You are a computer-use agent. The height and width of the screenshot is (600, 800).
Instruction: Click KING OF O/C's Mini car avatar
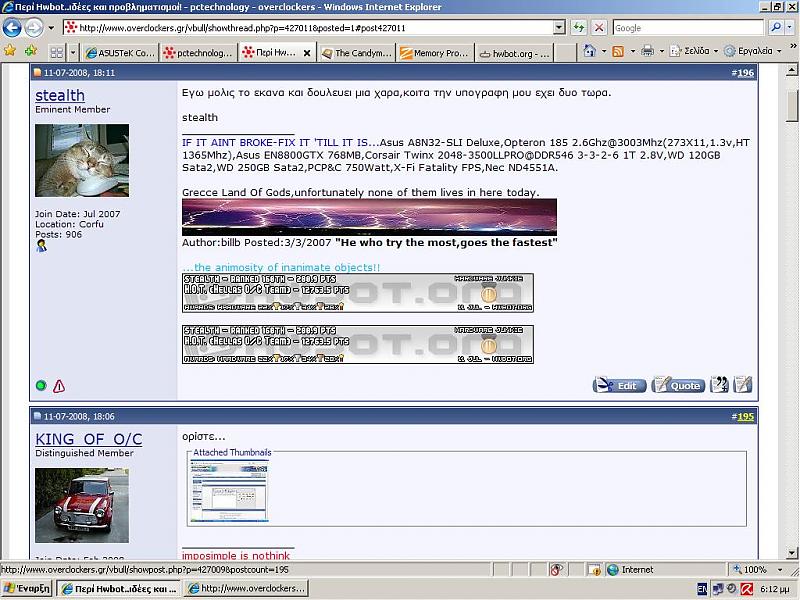pyautogui.click(x=82, y=505)
